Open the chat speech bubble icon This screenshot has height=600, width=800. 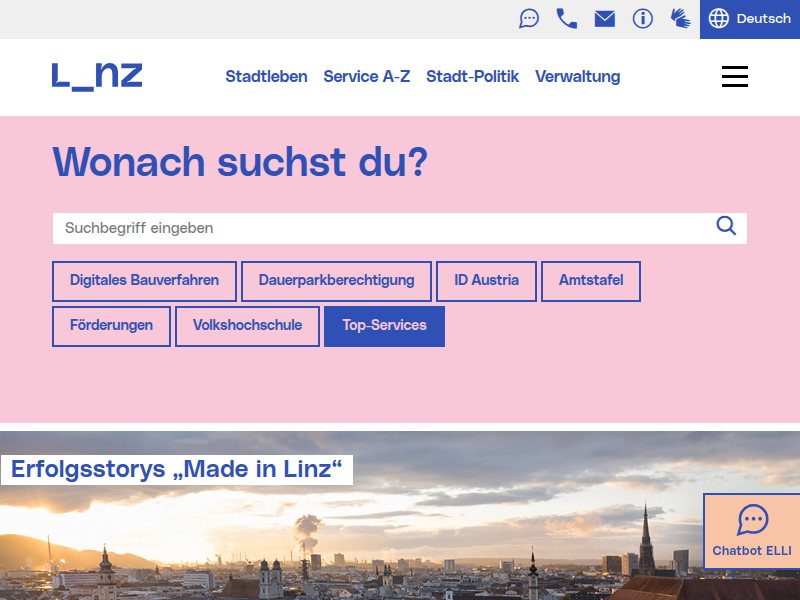(529, 19)
